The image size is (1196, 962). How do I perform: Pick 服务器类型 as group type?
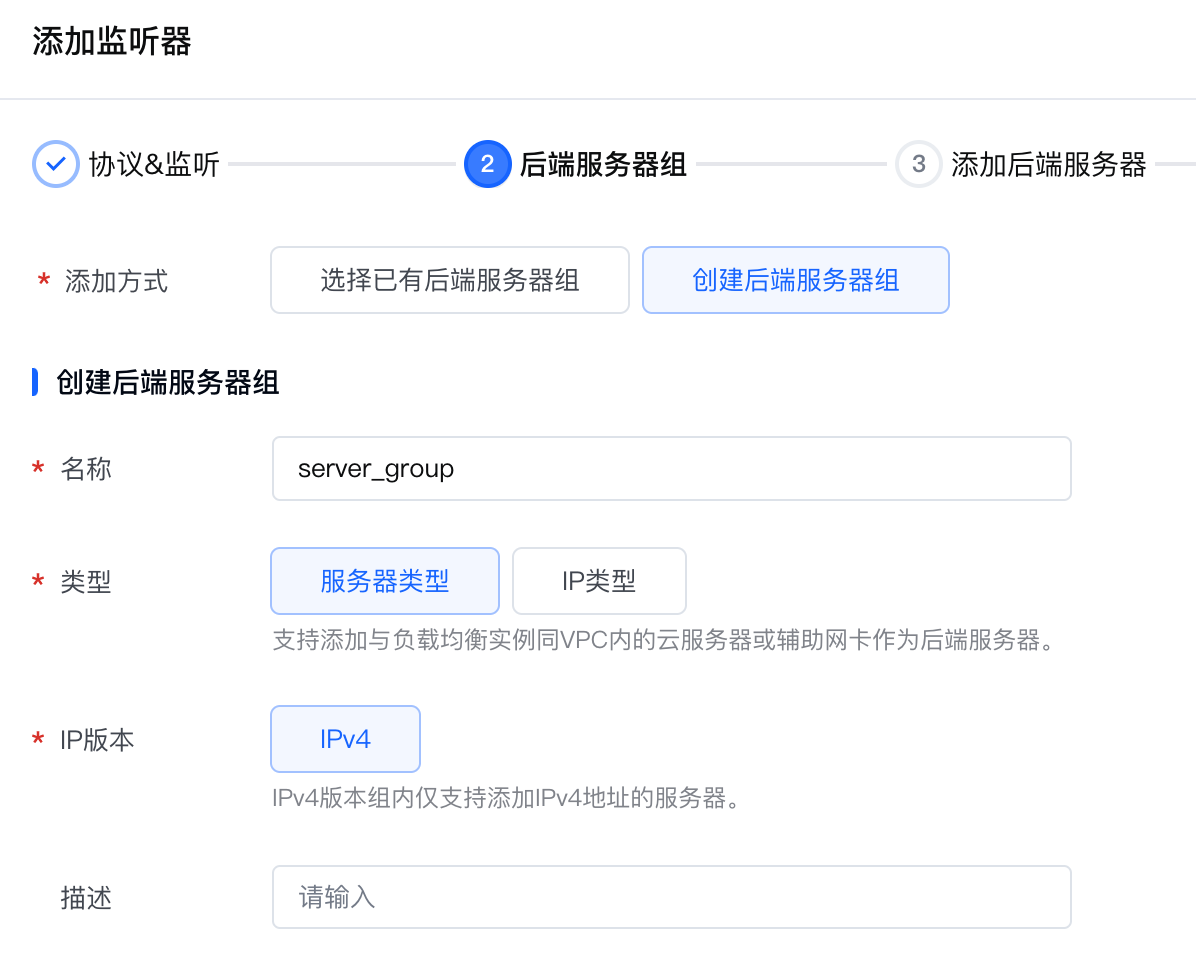pos(384,581)
